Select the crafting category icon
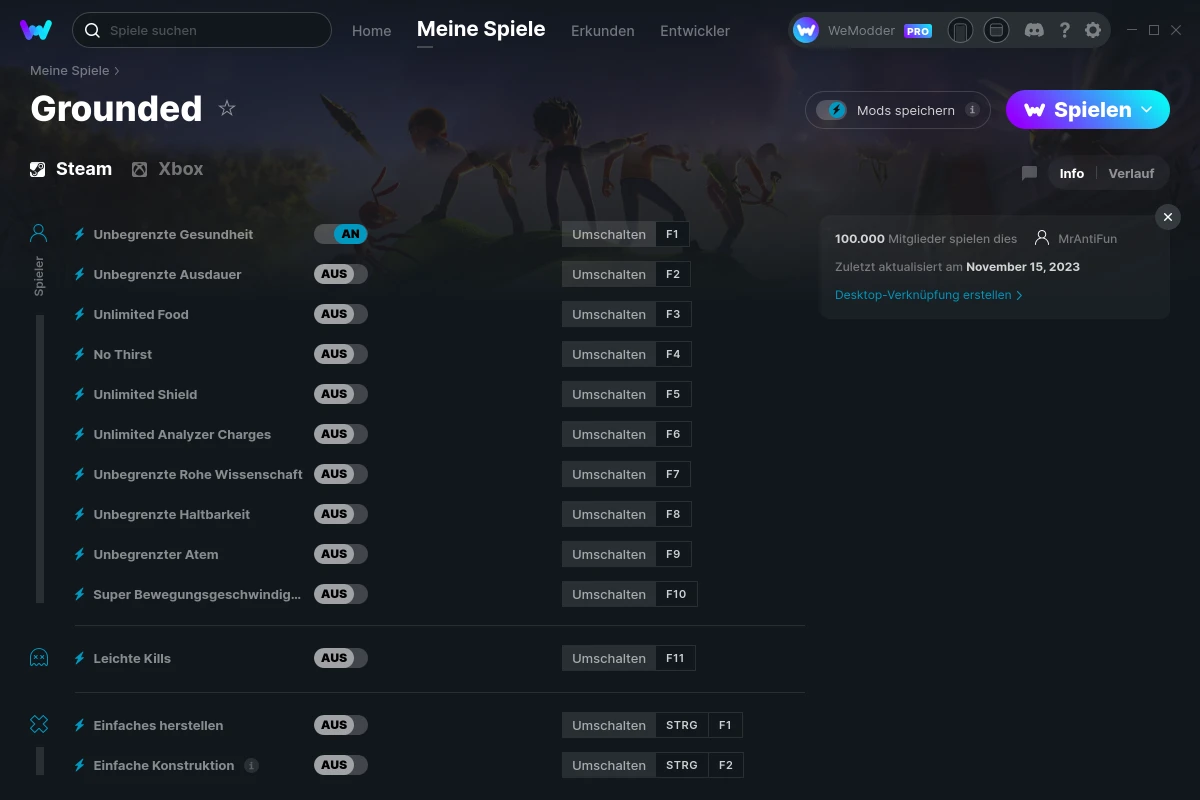Image resolution: width=1200 pixels, height=800 pixels. 39,724
